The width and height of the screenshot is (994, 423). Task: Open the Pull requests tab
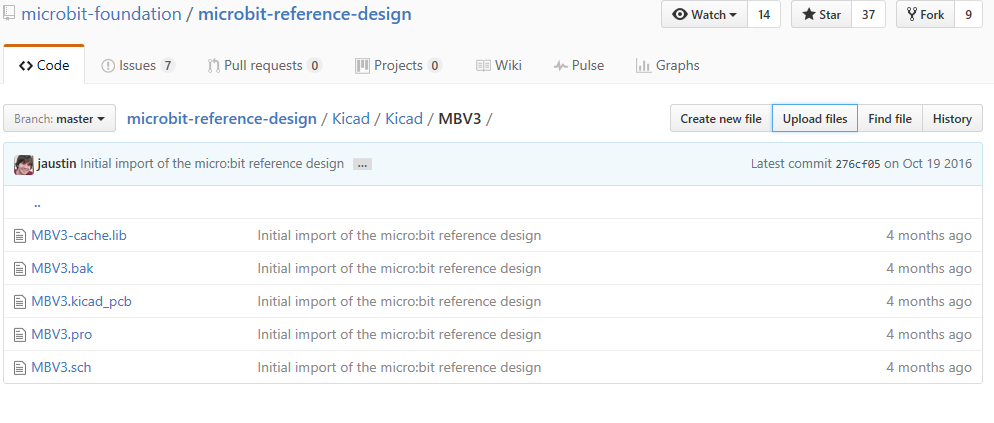pos(263,66)
